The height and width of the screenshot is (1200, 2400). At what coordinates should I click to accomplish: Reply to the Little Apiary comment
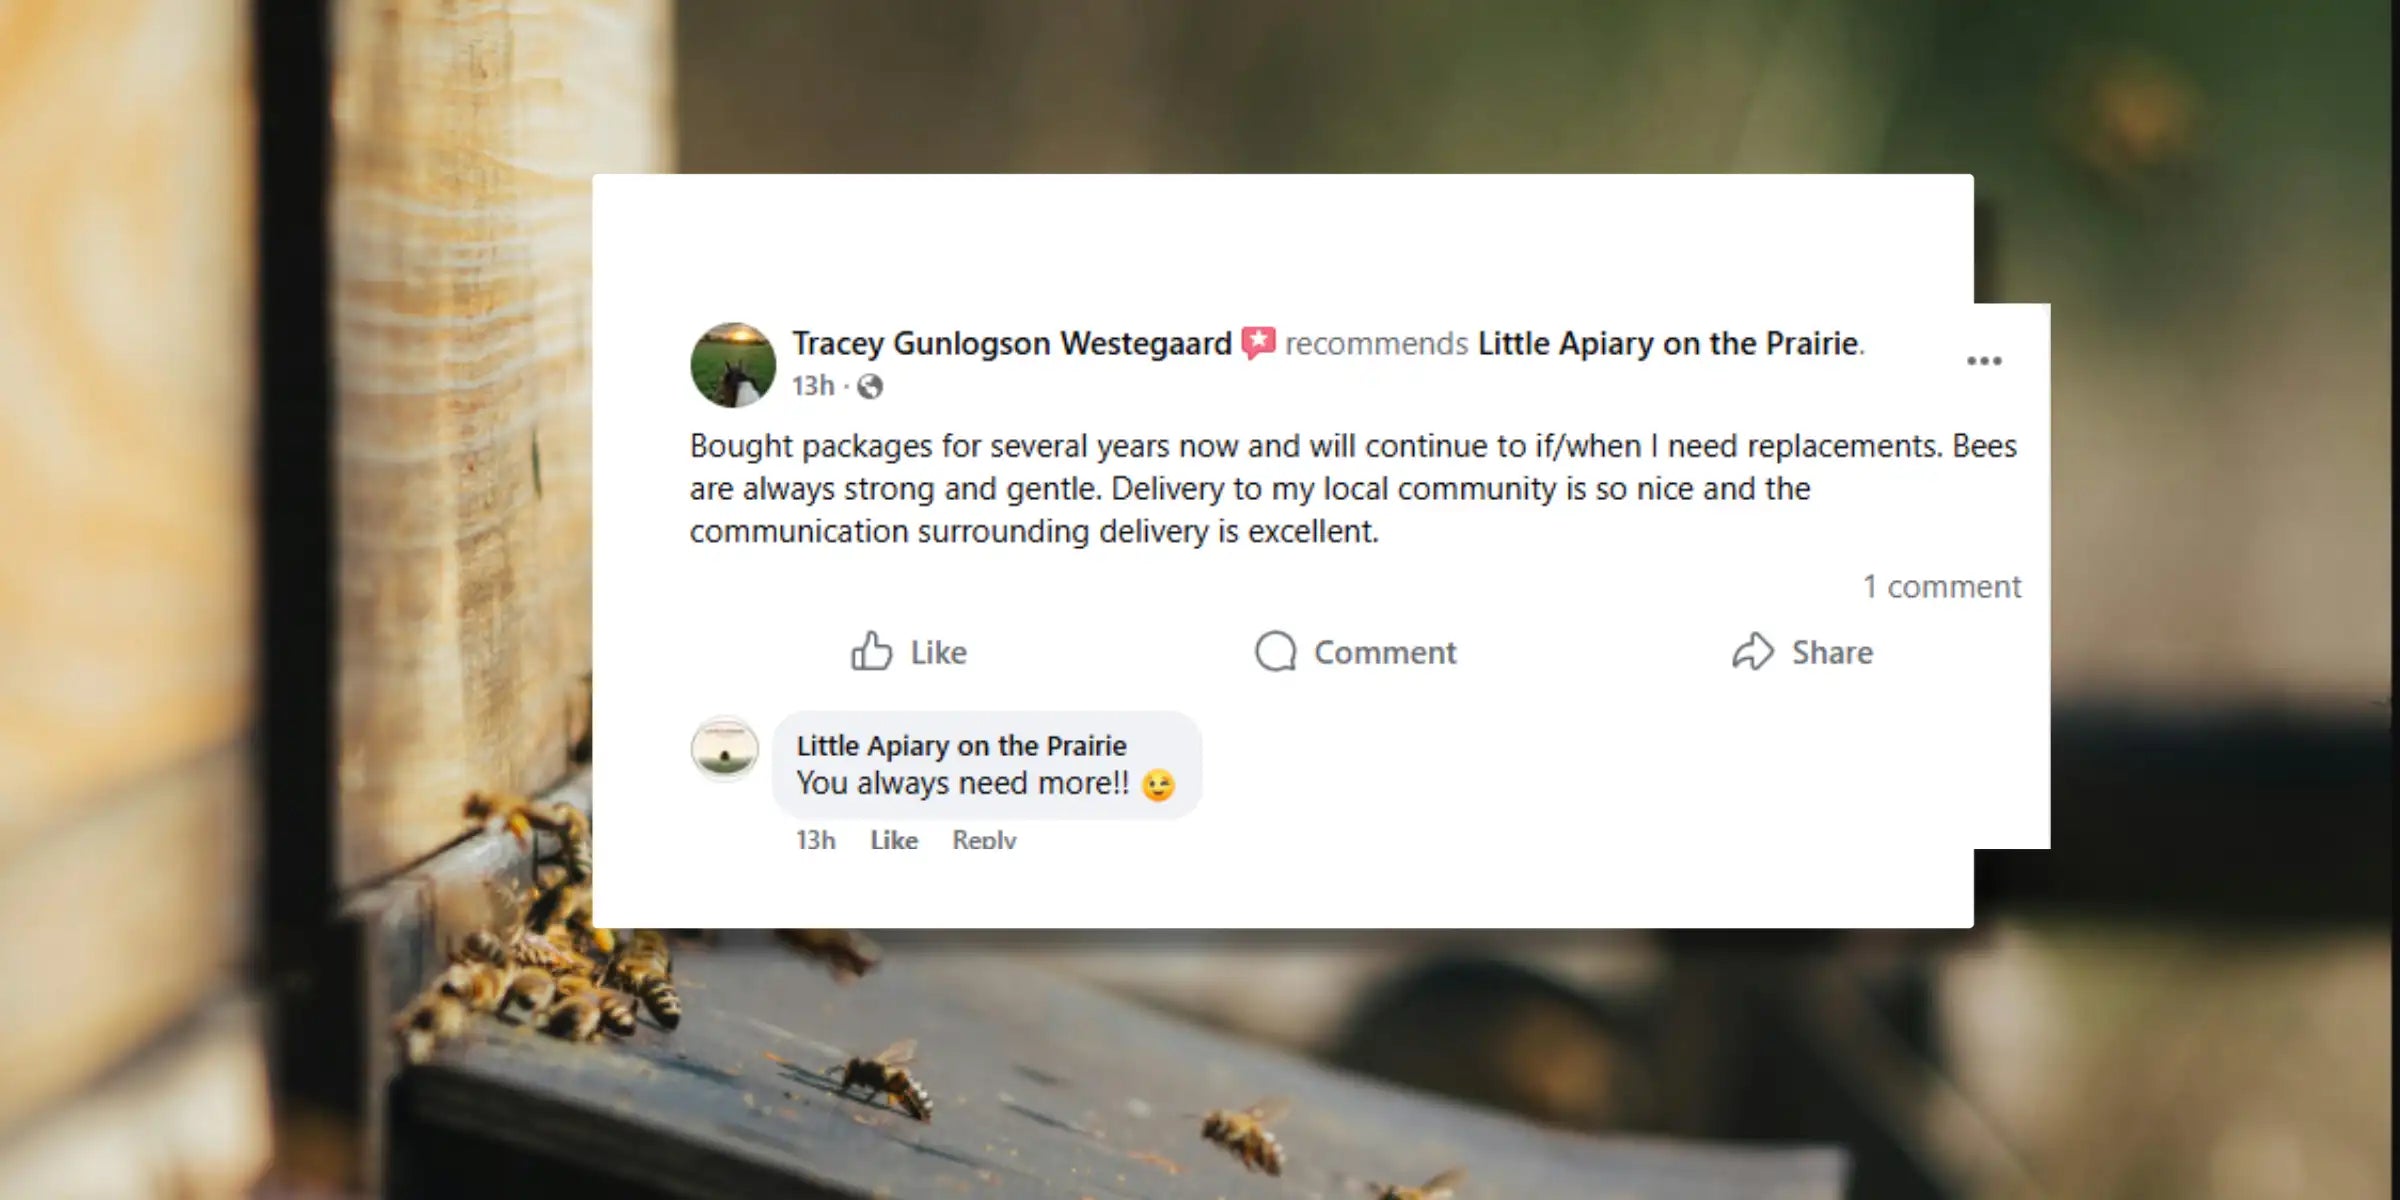tap(984, 840)
